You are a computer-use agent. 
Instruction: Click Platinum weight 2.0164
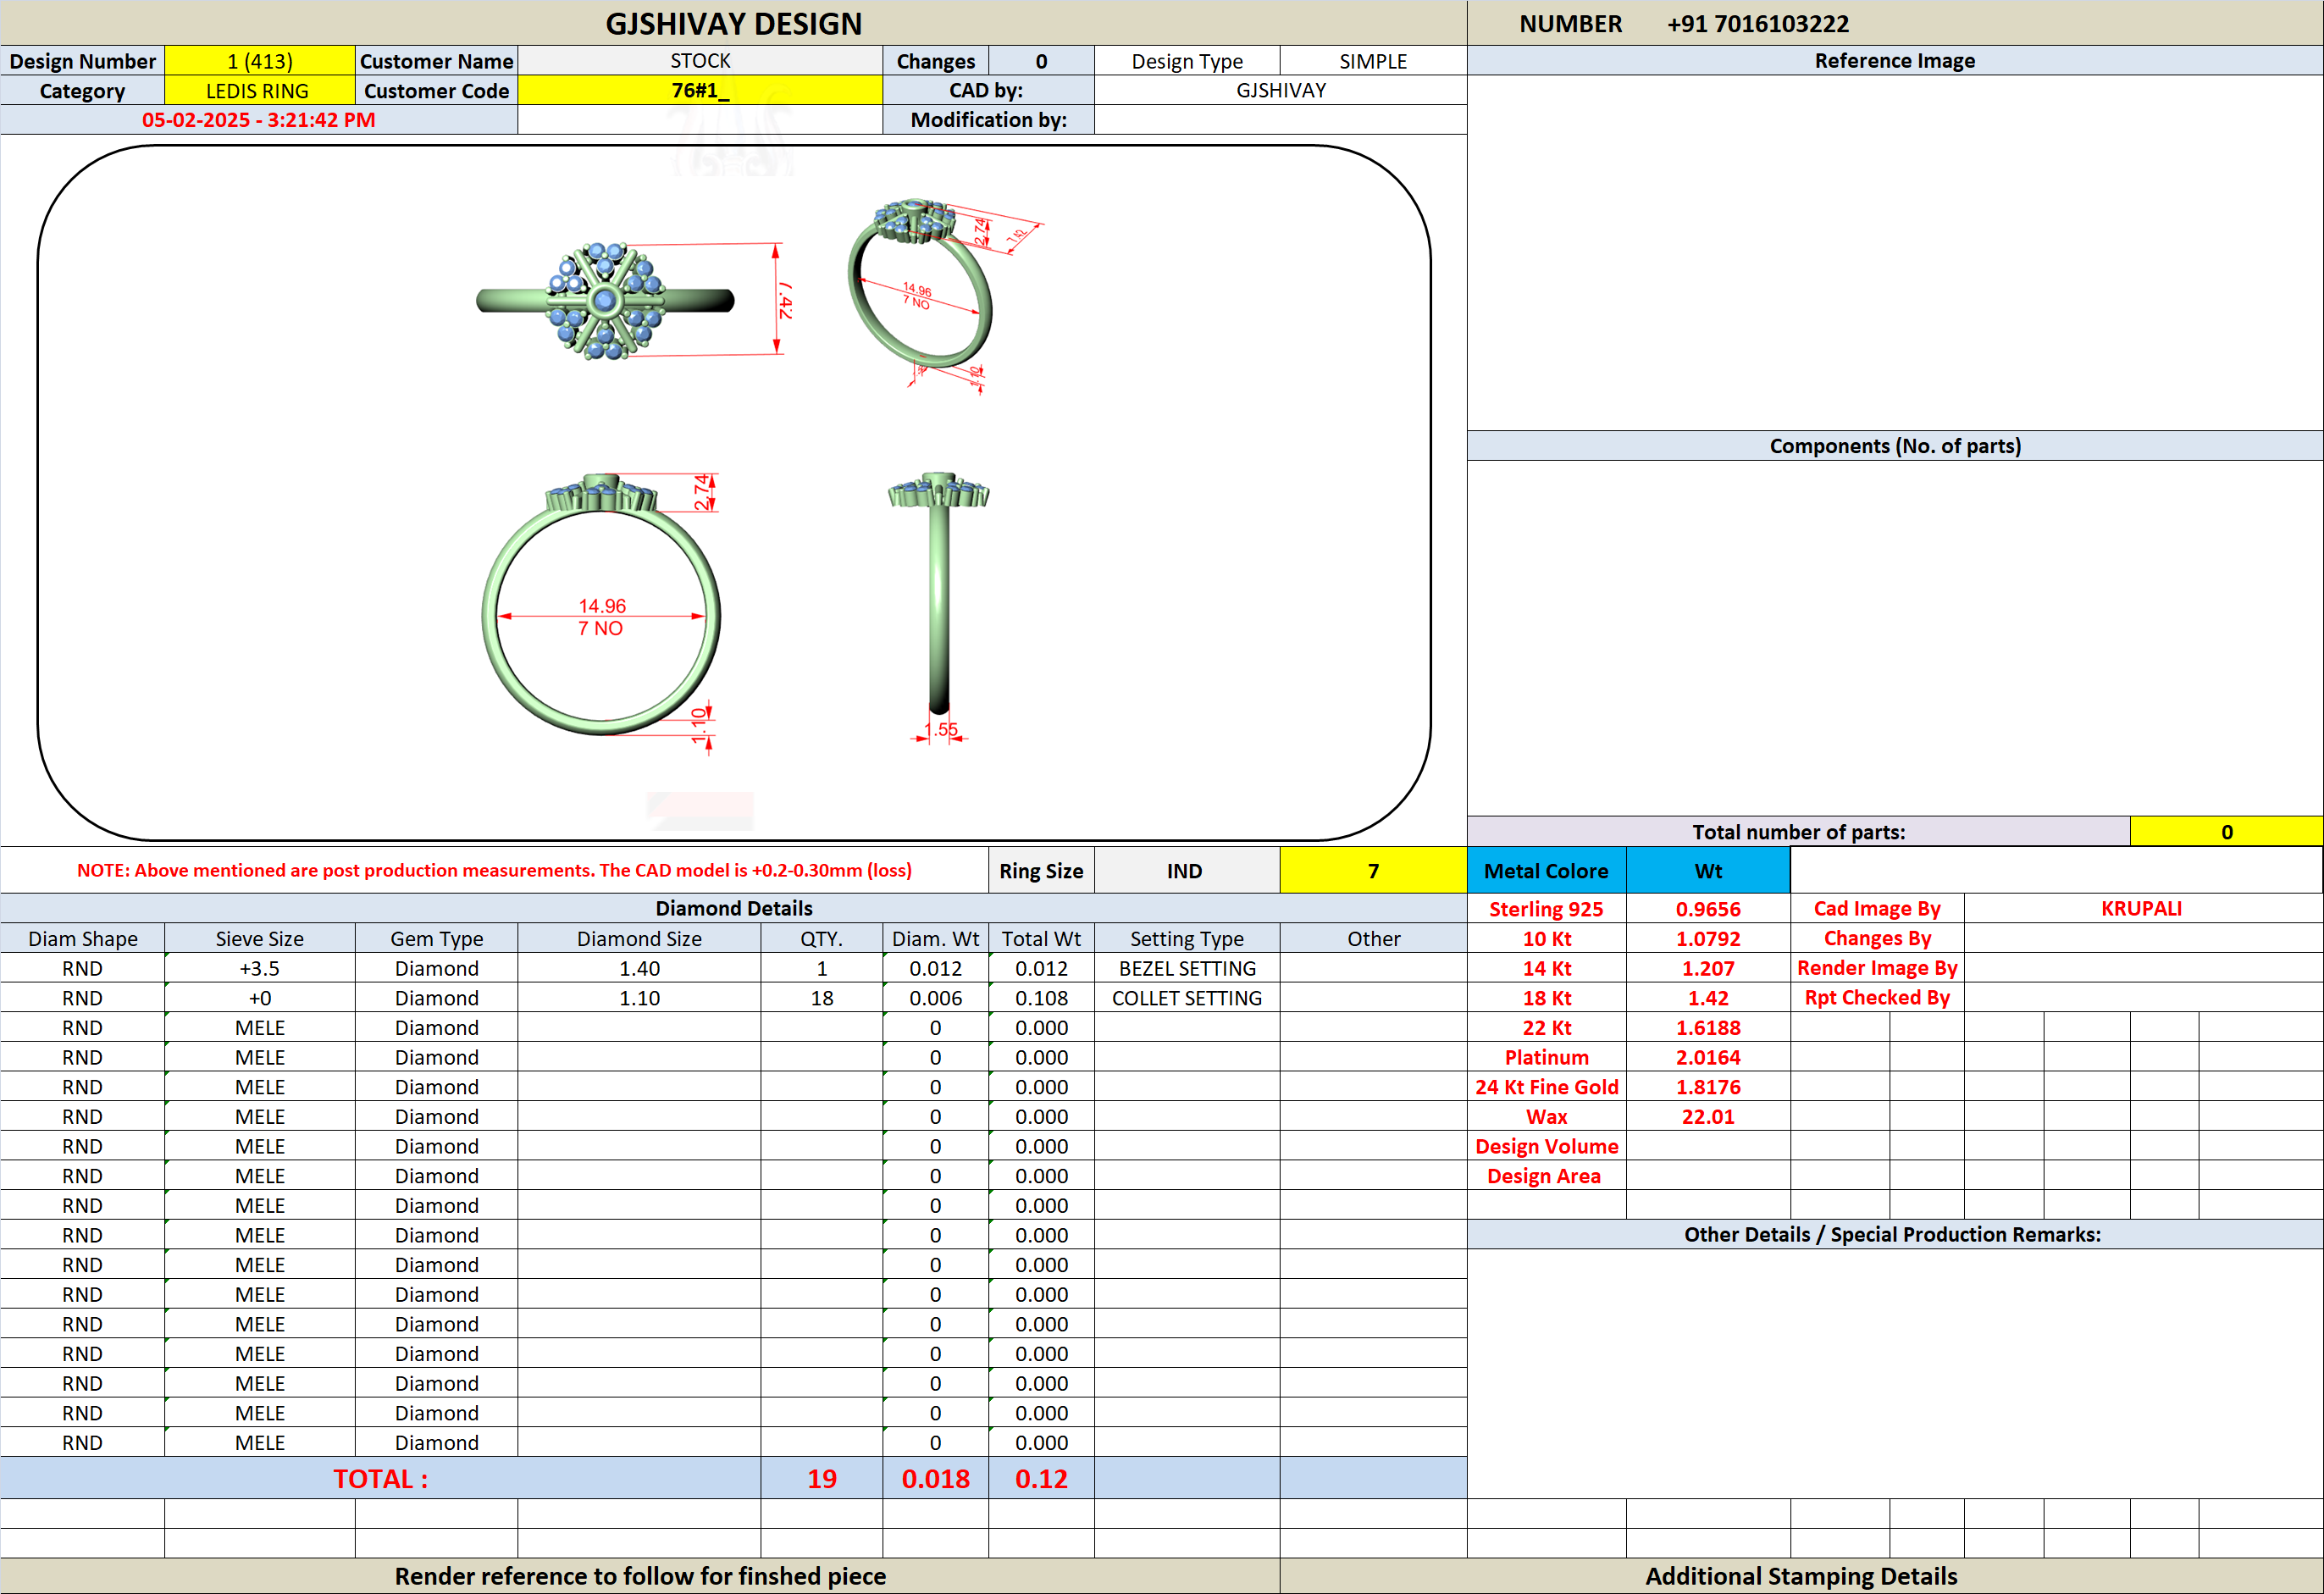click(x=1708, y=1057)
